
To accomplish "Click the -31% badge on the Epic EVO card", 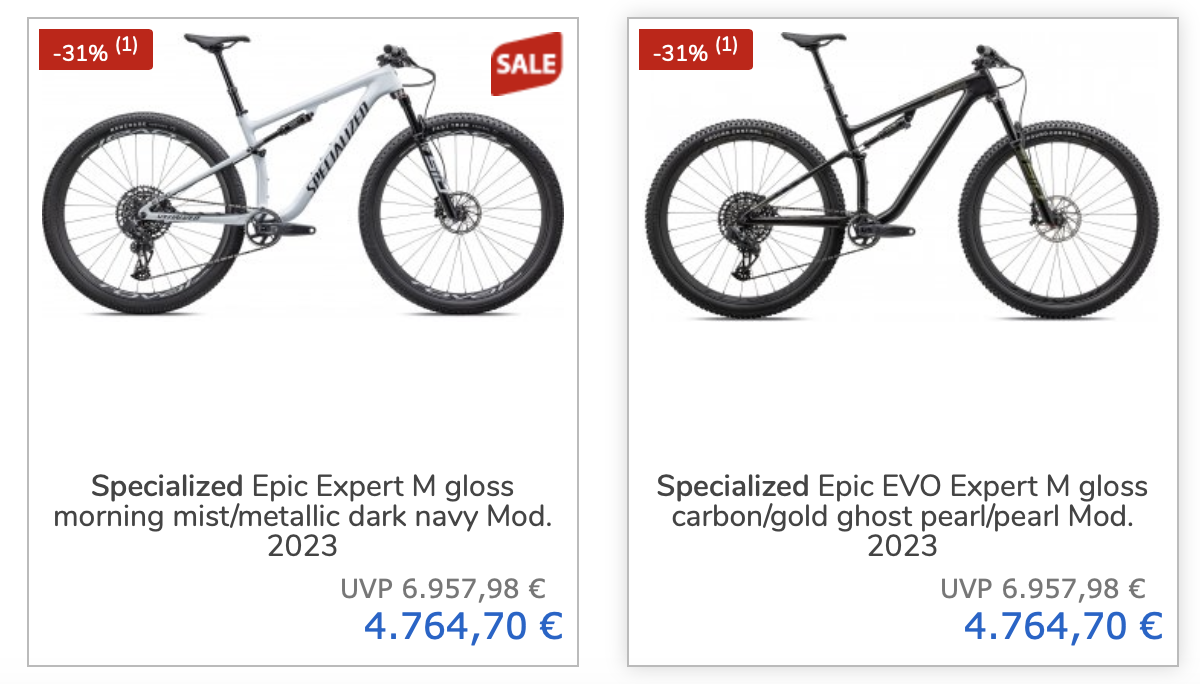I will click(x=684, y=51).
